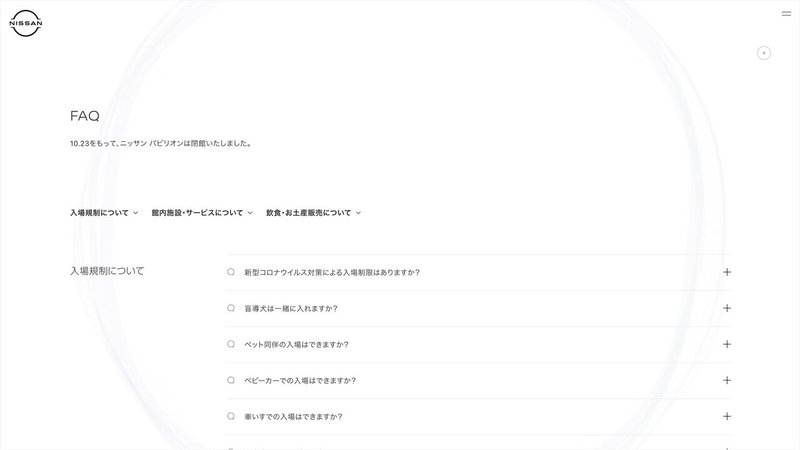
Task: Click the Q icon beside ベビーカー question
Action: pos(231,380)
